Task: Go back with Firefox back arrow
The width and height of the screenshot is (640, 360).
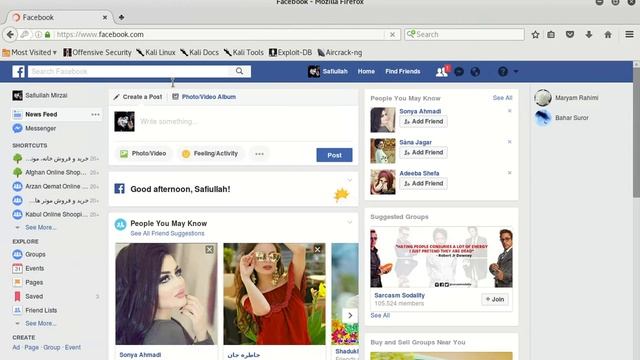Action: (10, 35)
